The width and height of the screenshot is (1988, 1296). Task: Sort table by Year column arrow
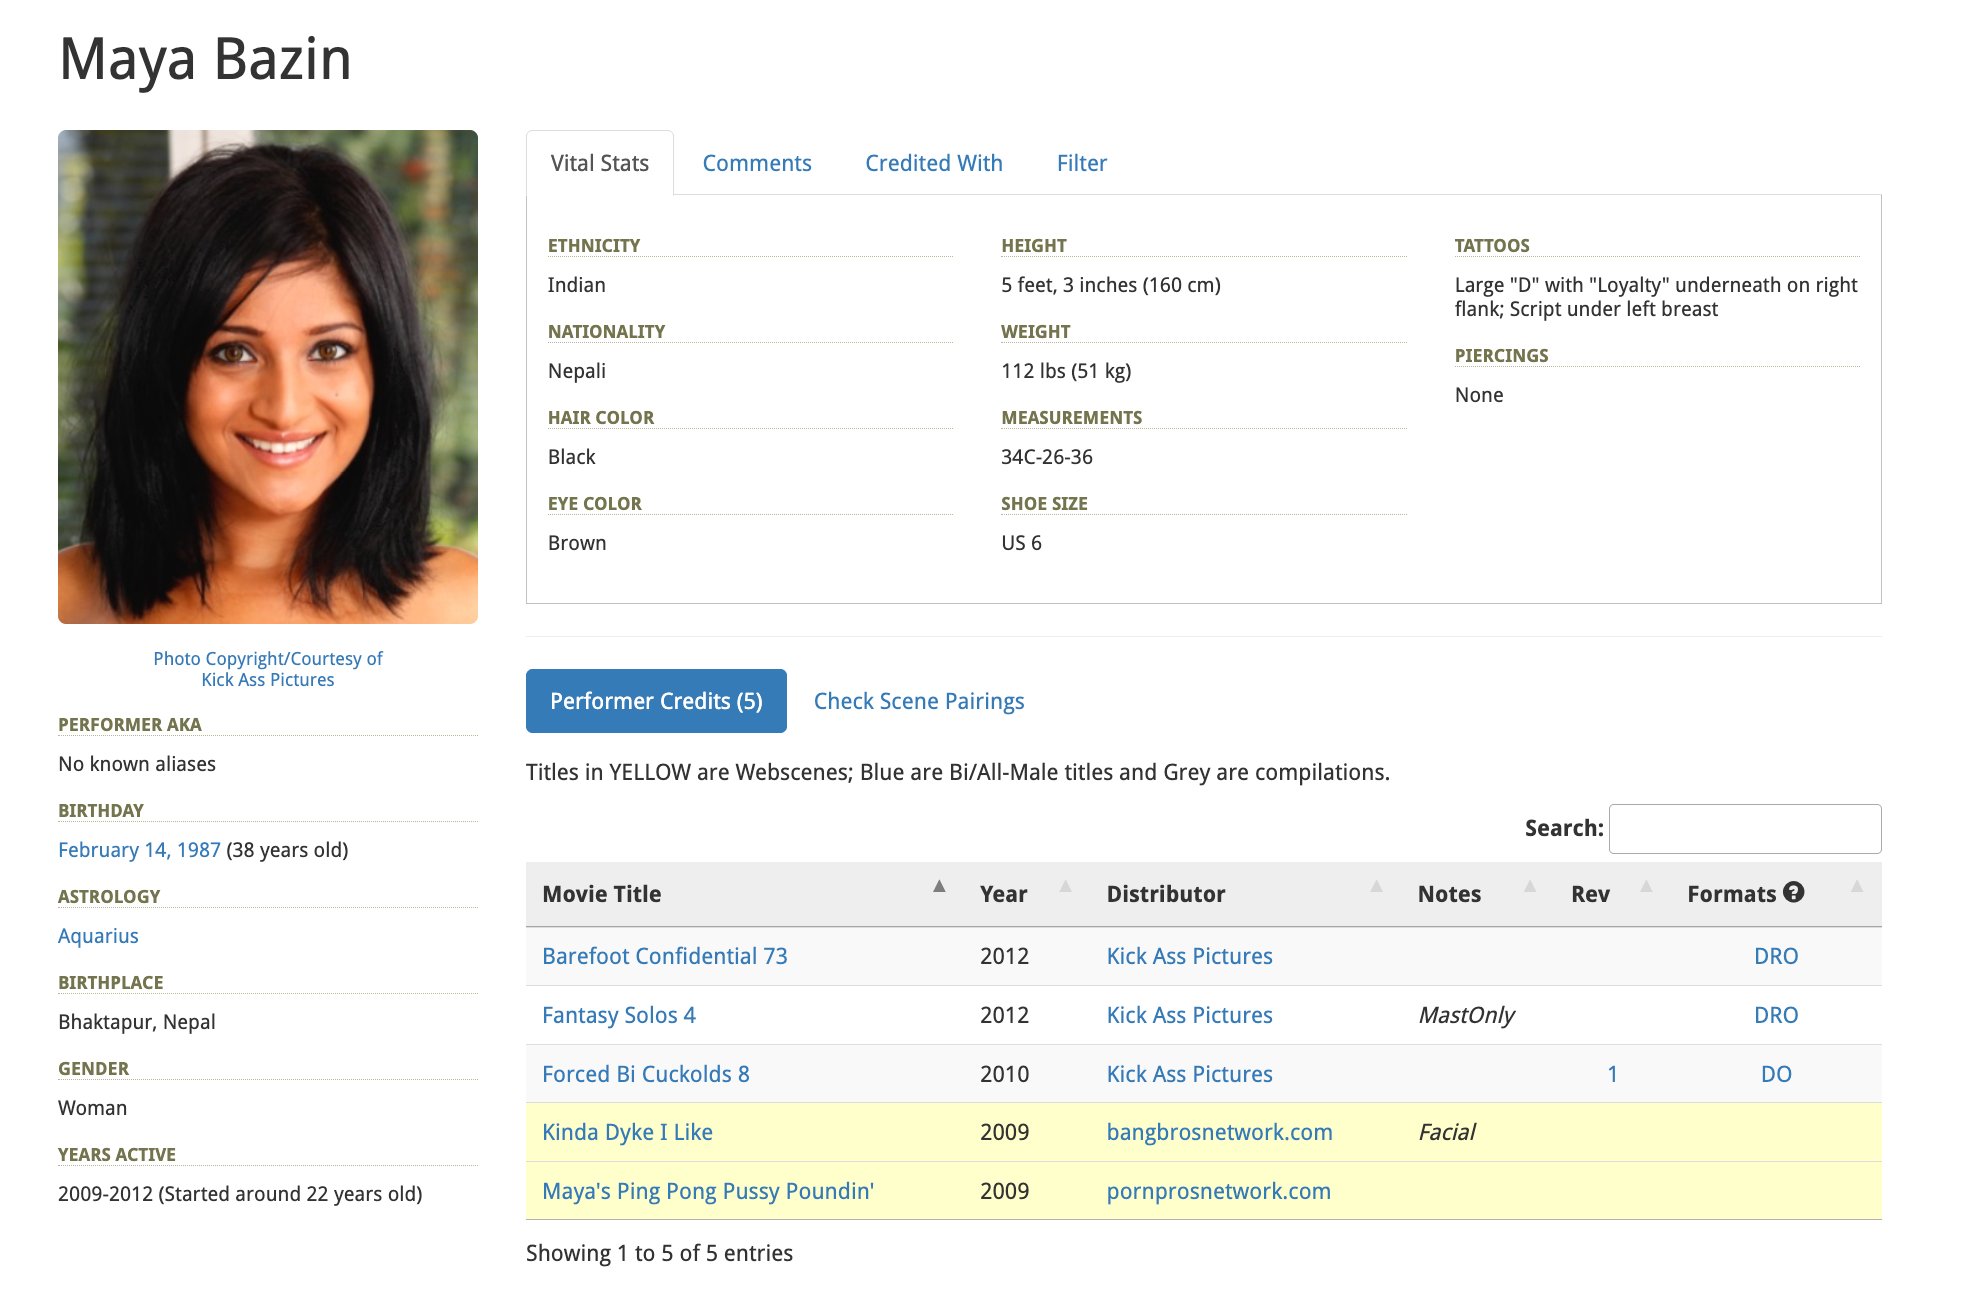pos(1065,886)
